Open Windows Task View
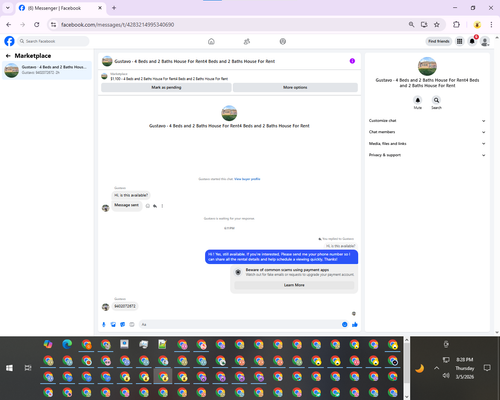Image resolution: width=500 pixels, height=400 pixels. [28, 368]
